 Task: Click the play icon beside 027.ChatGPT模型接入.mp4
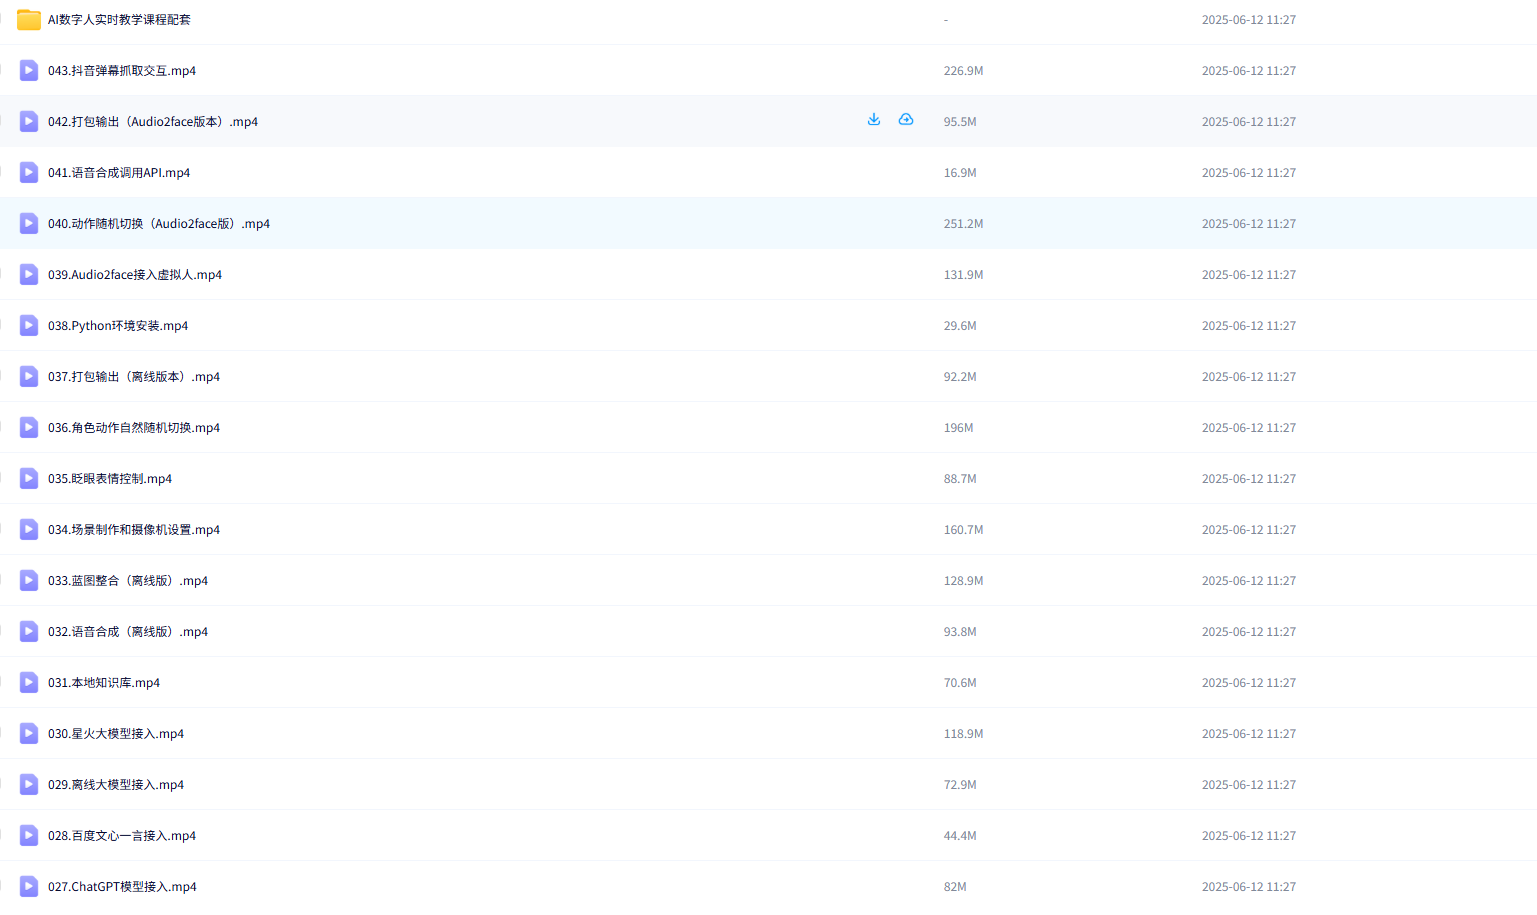click(29, 887)
